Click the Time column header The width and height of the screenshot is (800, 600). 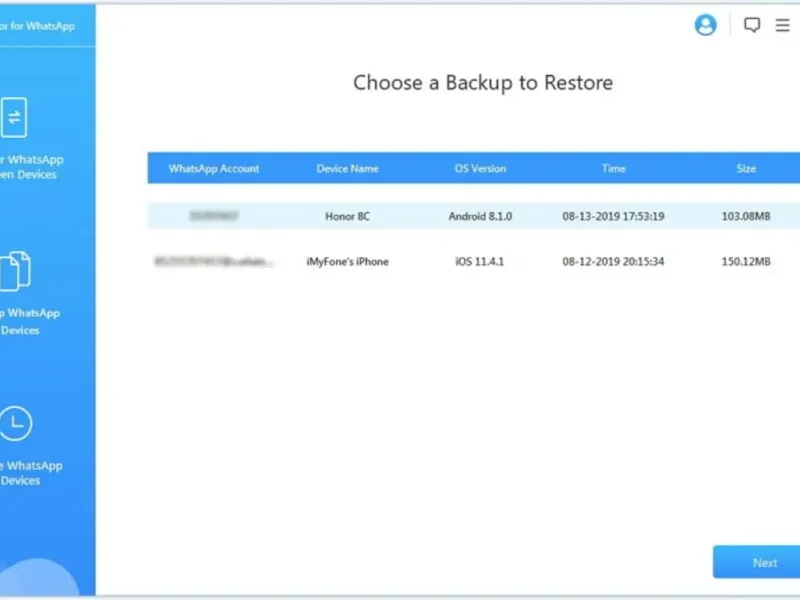point(613,168)
